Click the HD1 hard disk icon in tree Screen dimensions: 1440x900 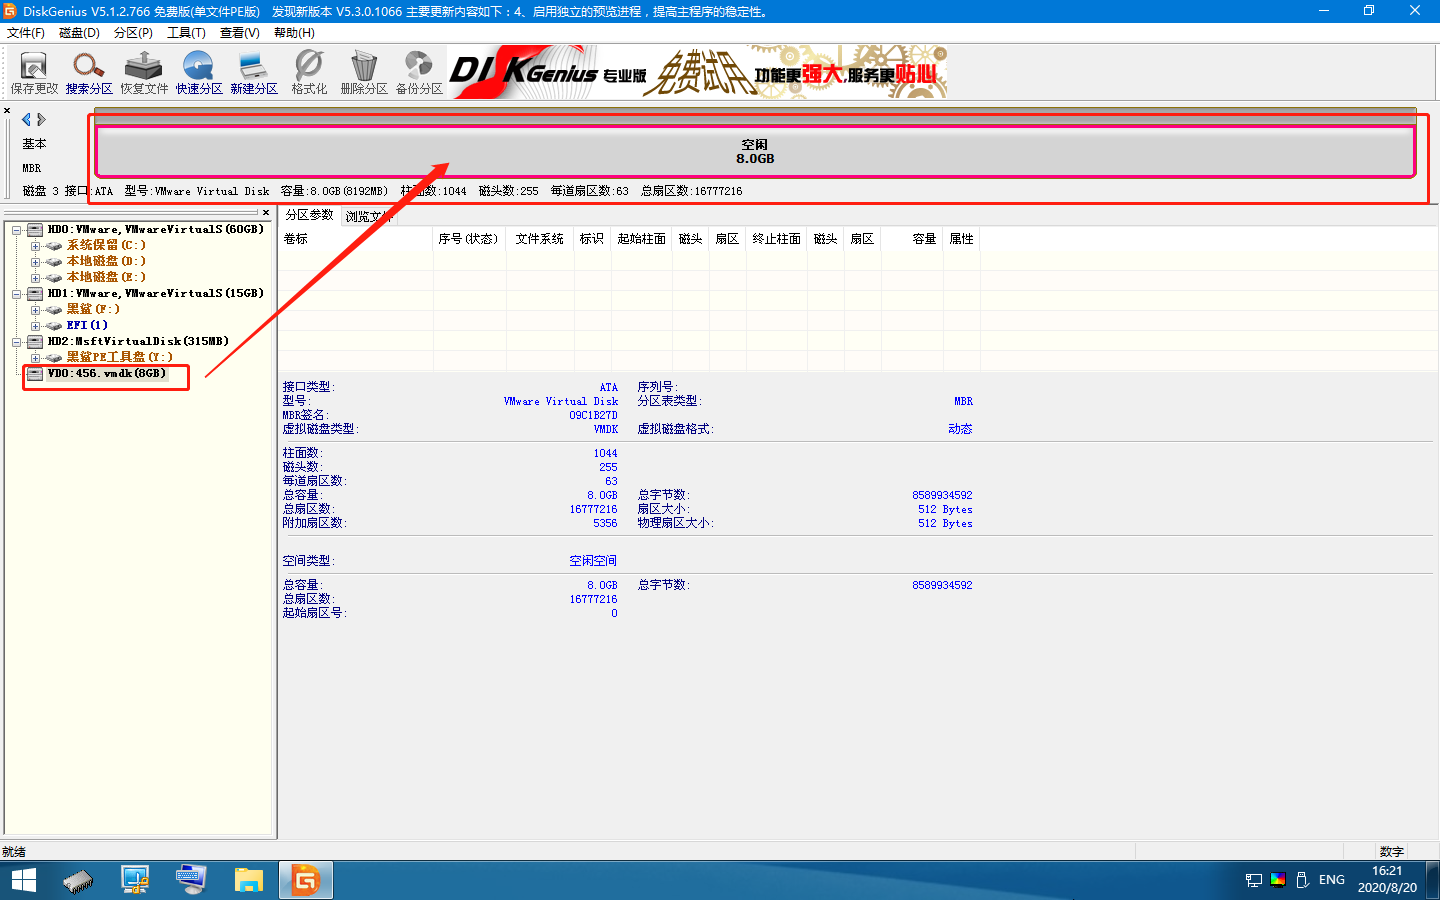[x=35, y=294]
